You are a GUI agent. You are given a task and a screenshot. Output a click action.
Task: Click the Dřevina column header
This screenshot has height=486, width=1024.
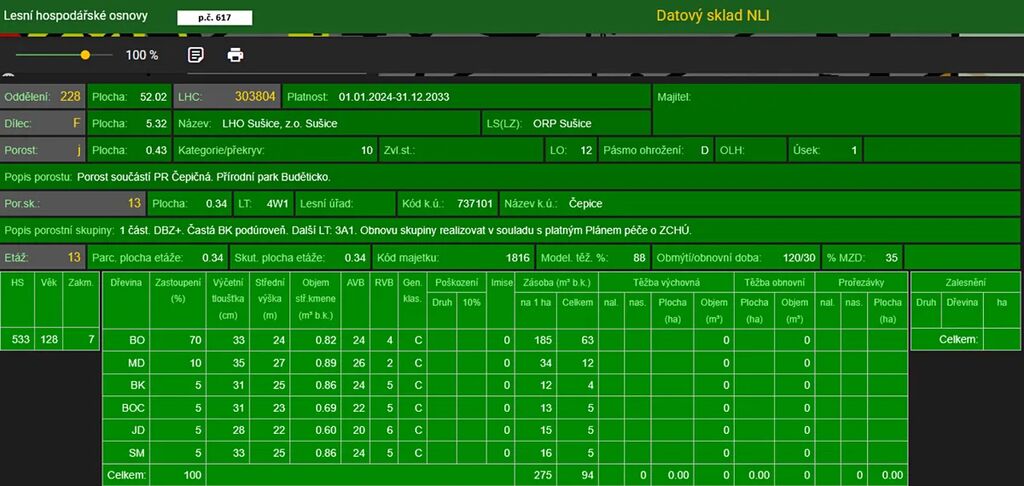127,283
